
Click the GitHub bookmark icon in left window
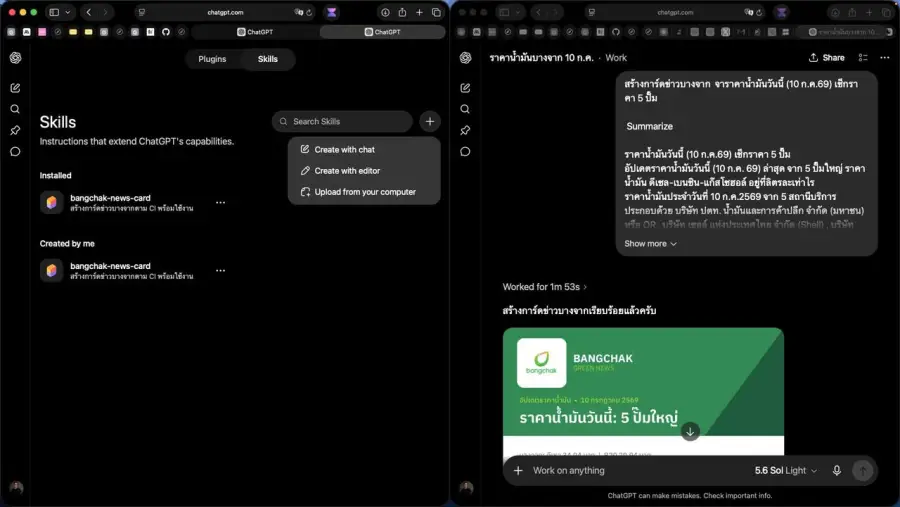click(166, 32)
